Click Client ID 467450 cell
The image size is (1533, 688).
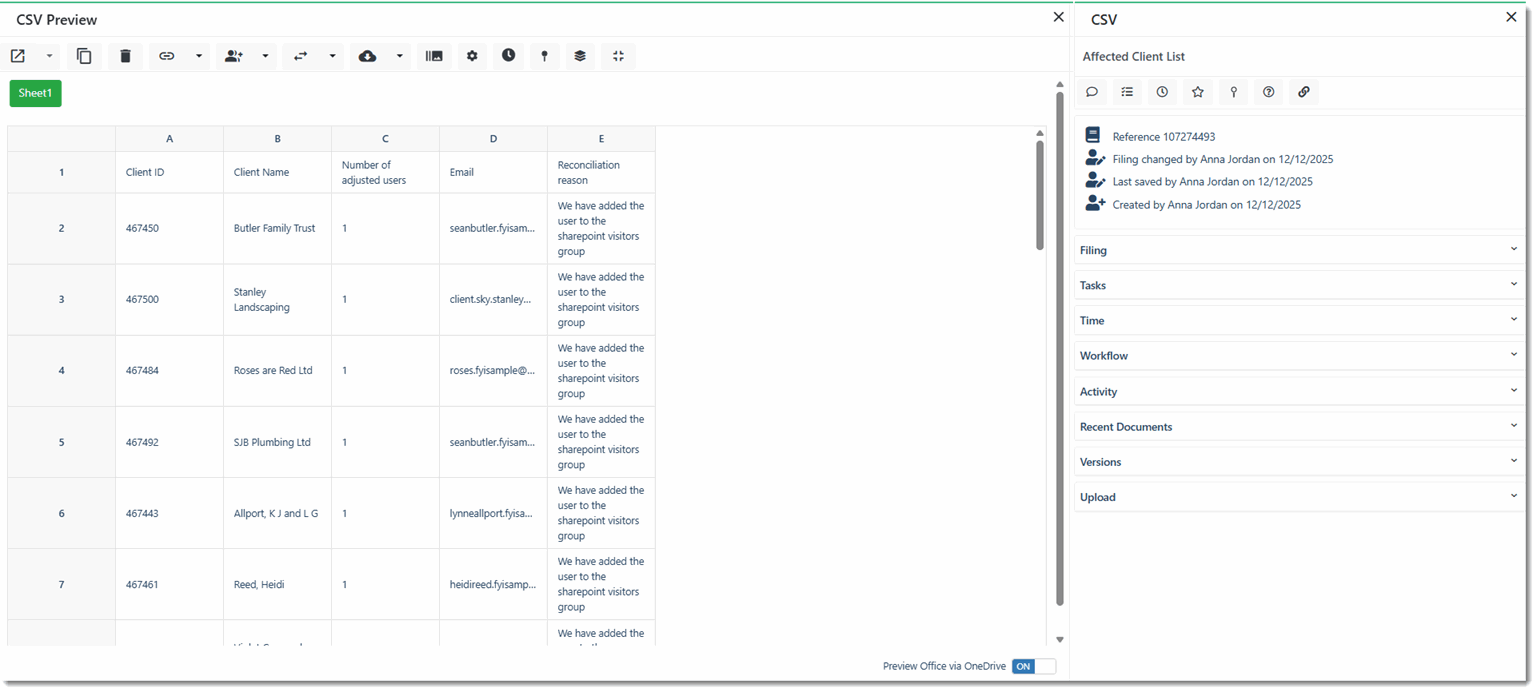(x=169, y=228)
